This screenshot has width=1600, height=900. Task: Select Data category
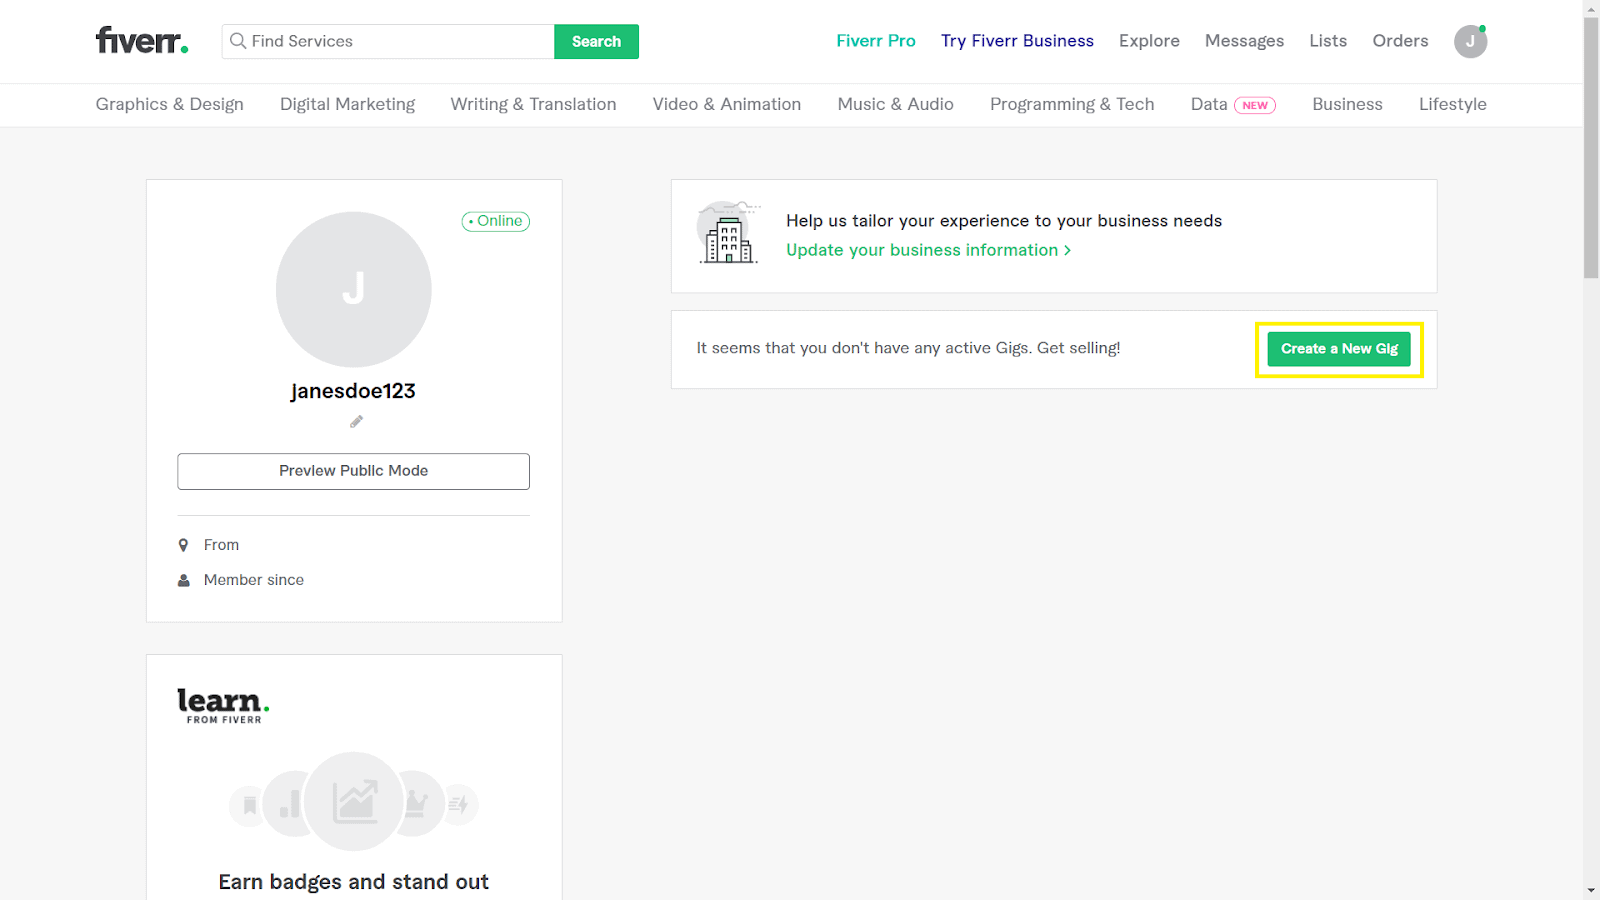click(x=1209, y=104)
